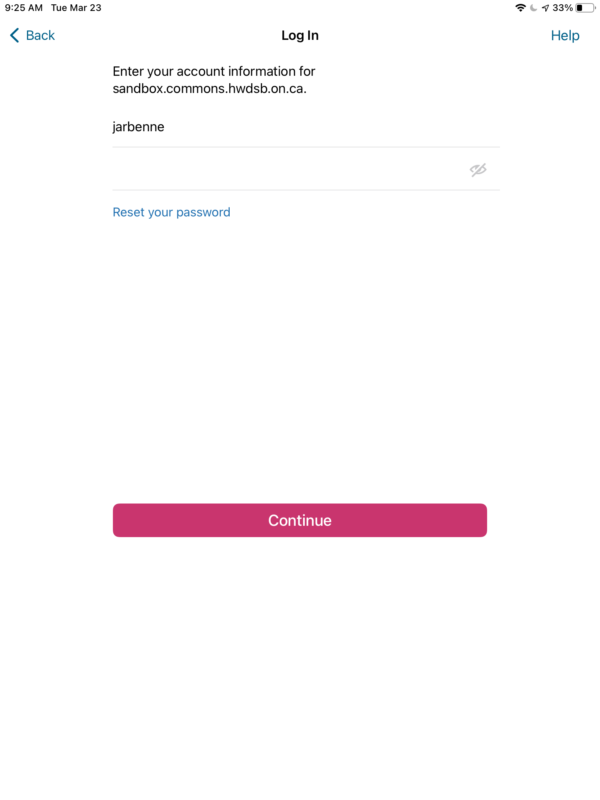
Task: Tap the Tue Mar 23 date
Action: 76,8
